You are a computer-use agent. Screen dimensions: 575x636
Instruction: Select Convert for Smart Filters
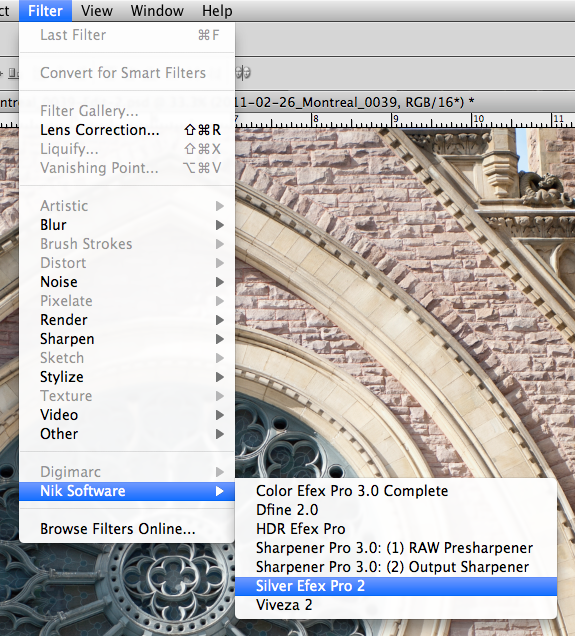pos(127,73)
